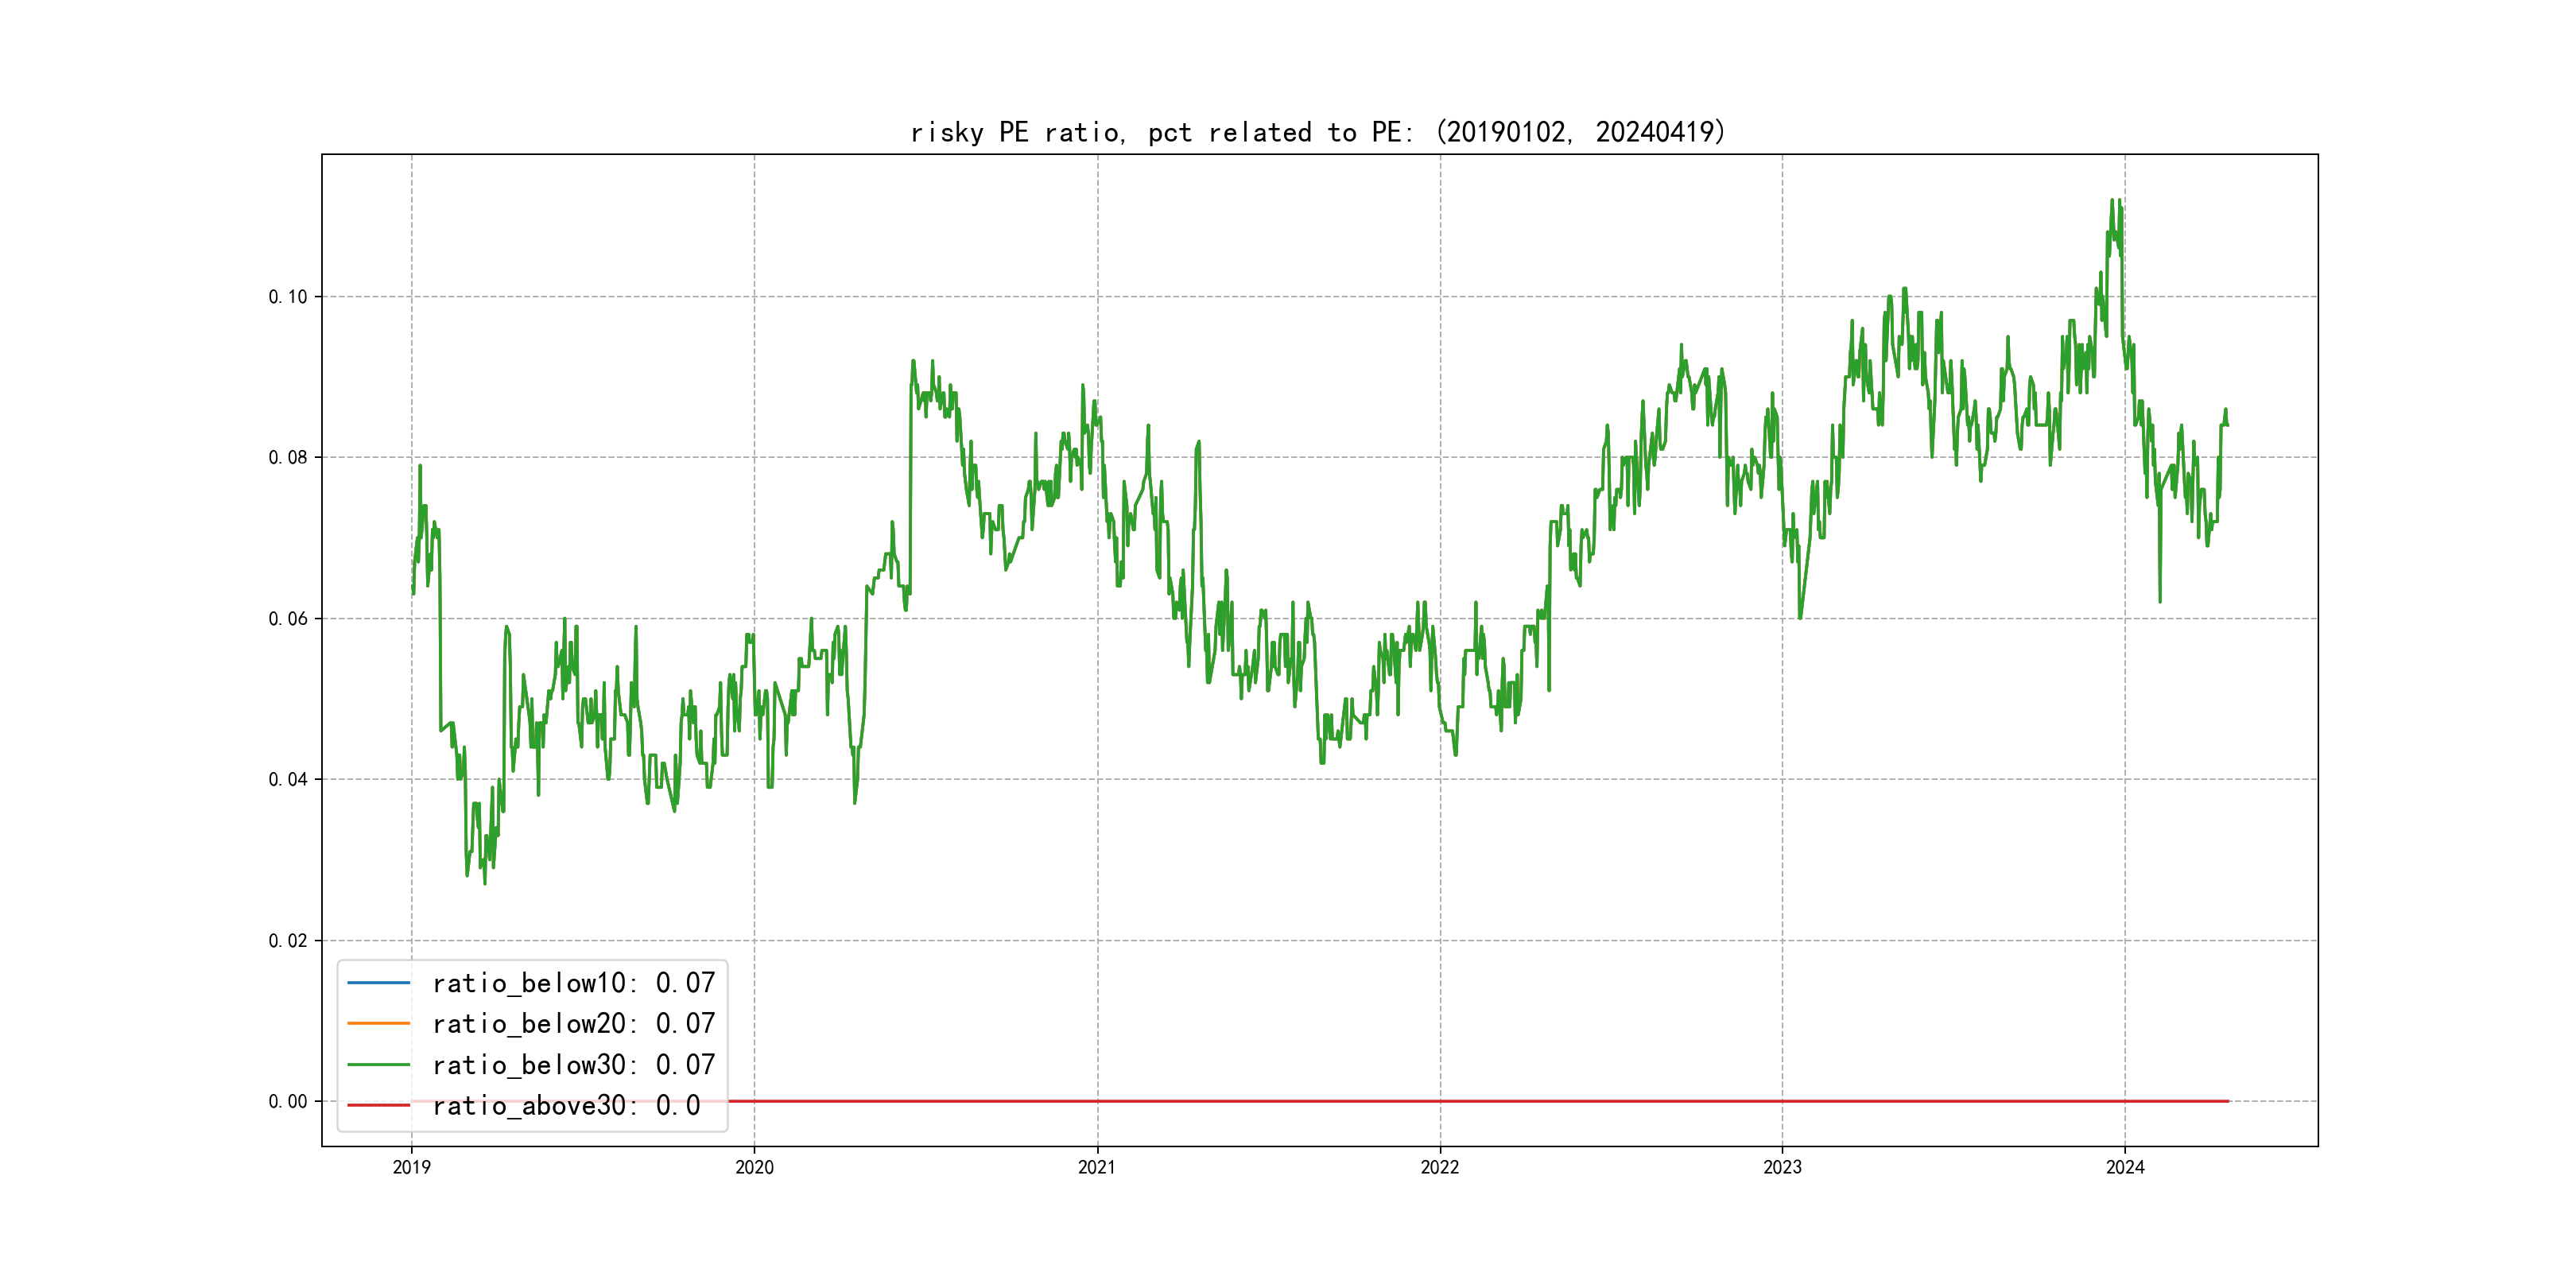Viewport: 2576px width, 1288px height.
Task: Click the 2019 x-axis tick label
Action: (411, 1167)
